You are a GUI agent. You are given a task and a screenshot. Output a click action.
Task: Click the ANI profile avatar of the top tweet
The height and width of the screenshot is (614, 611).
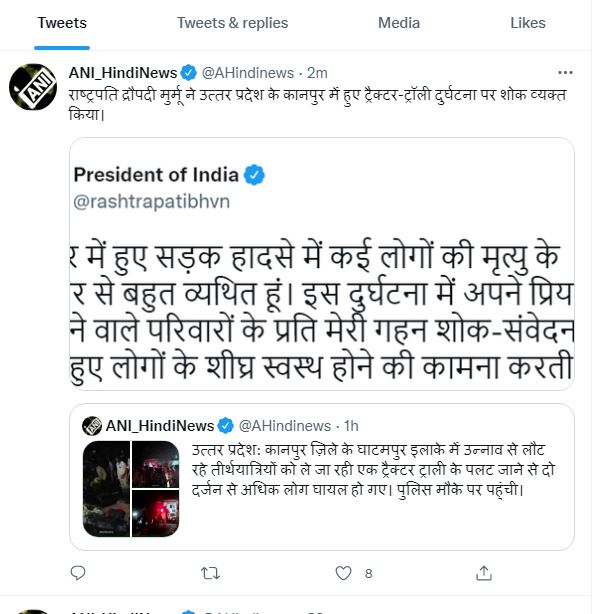point(33,87)
